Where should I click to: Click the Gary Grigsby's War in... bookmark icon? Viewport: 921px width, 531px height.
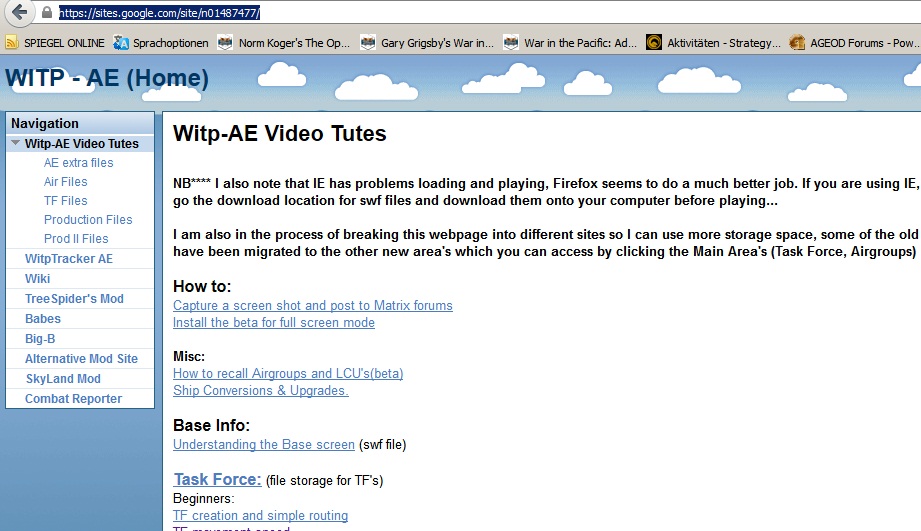[x=368, y=43]
